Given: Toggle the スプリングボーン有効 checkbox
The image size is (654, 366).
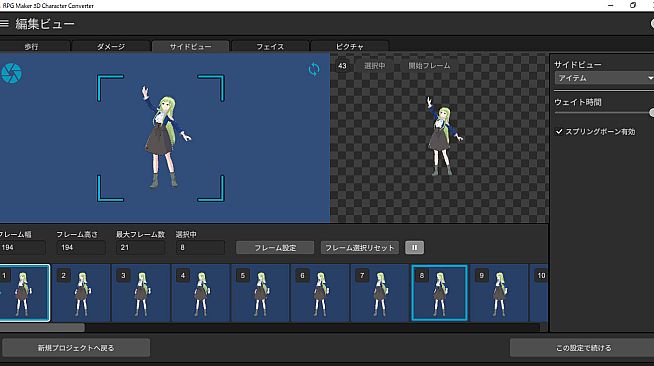Looking at the screenshot, I should pos(559,132).
